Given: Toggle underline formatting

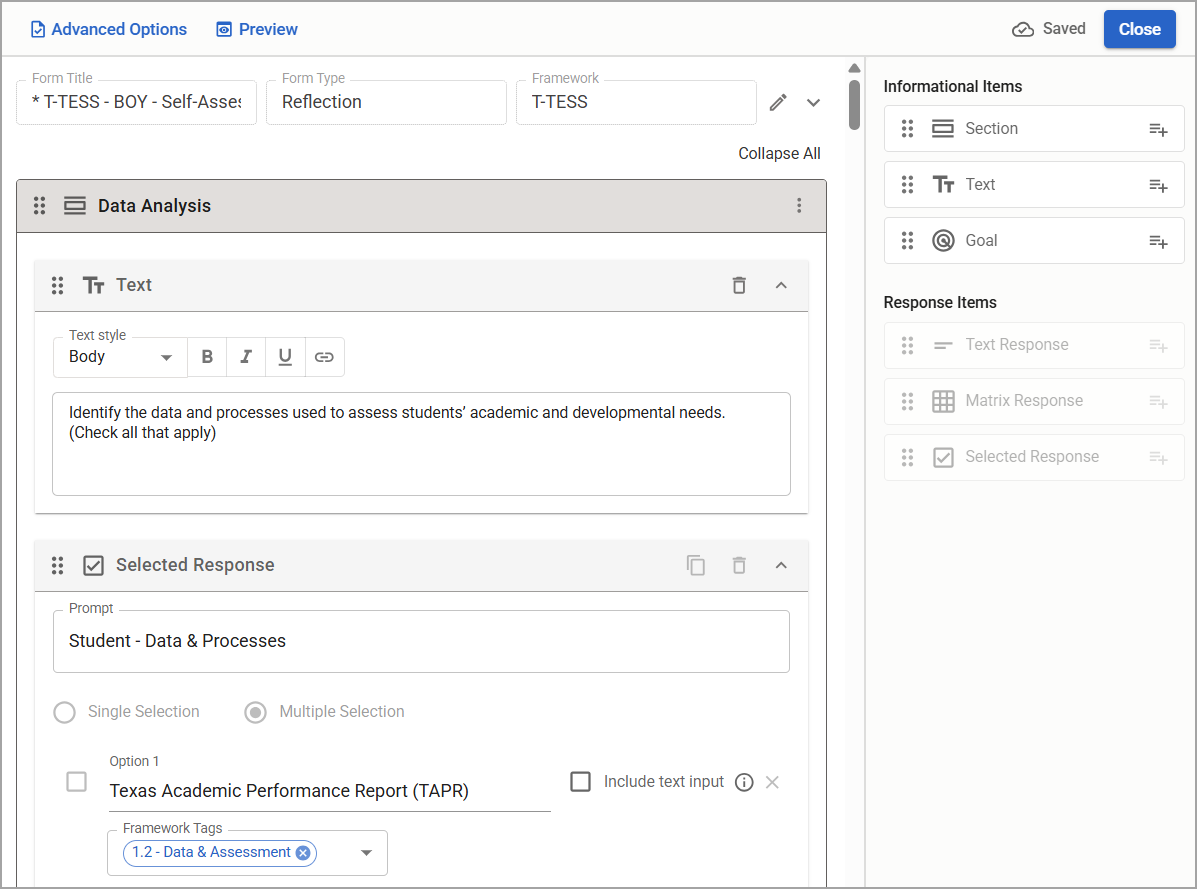Looking at the screenshot, I should pos(285,357).
